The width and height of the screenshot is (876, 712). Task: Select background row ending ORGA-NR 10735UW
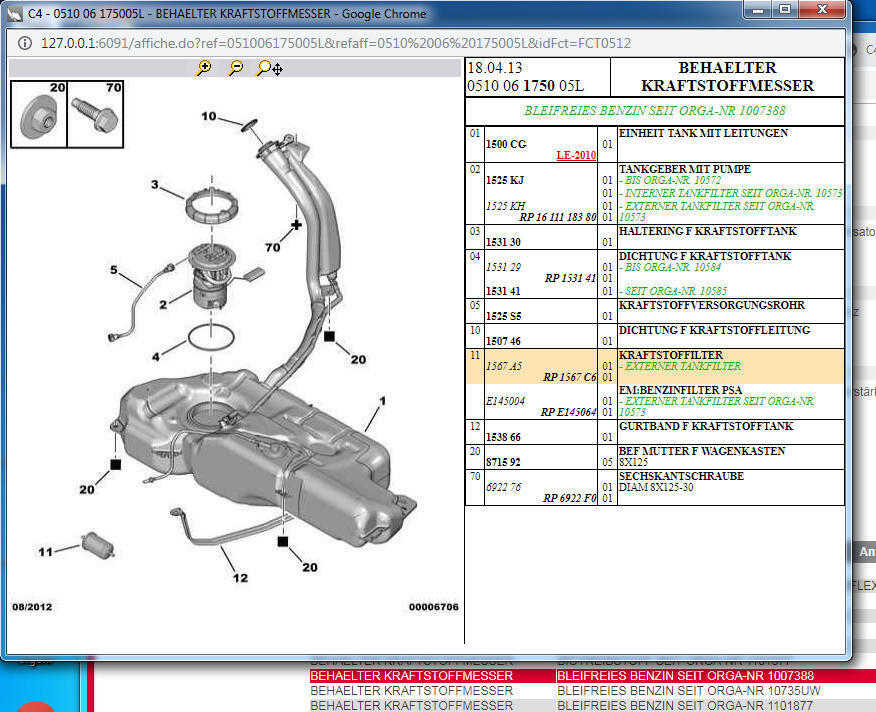[593, 691]
